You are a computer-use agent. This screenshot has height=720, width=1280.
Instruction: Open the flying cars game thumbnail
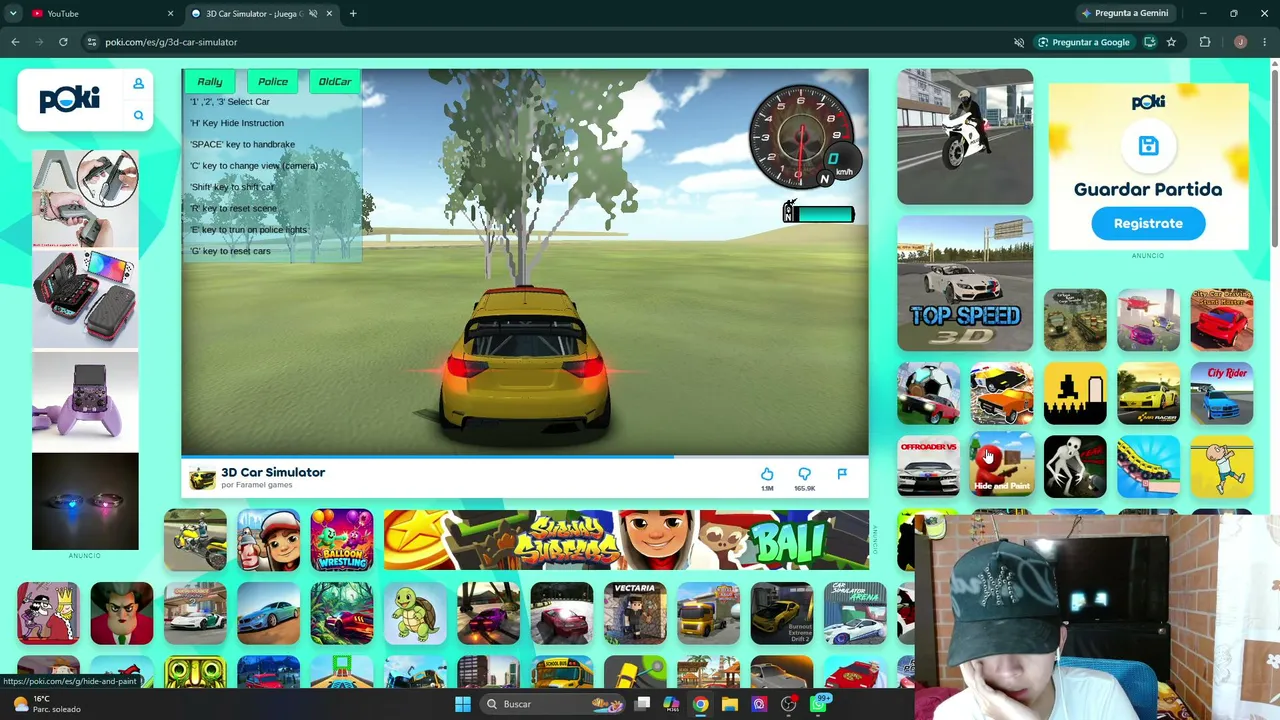coord(1148,320)
